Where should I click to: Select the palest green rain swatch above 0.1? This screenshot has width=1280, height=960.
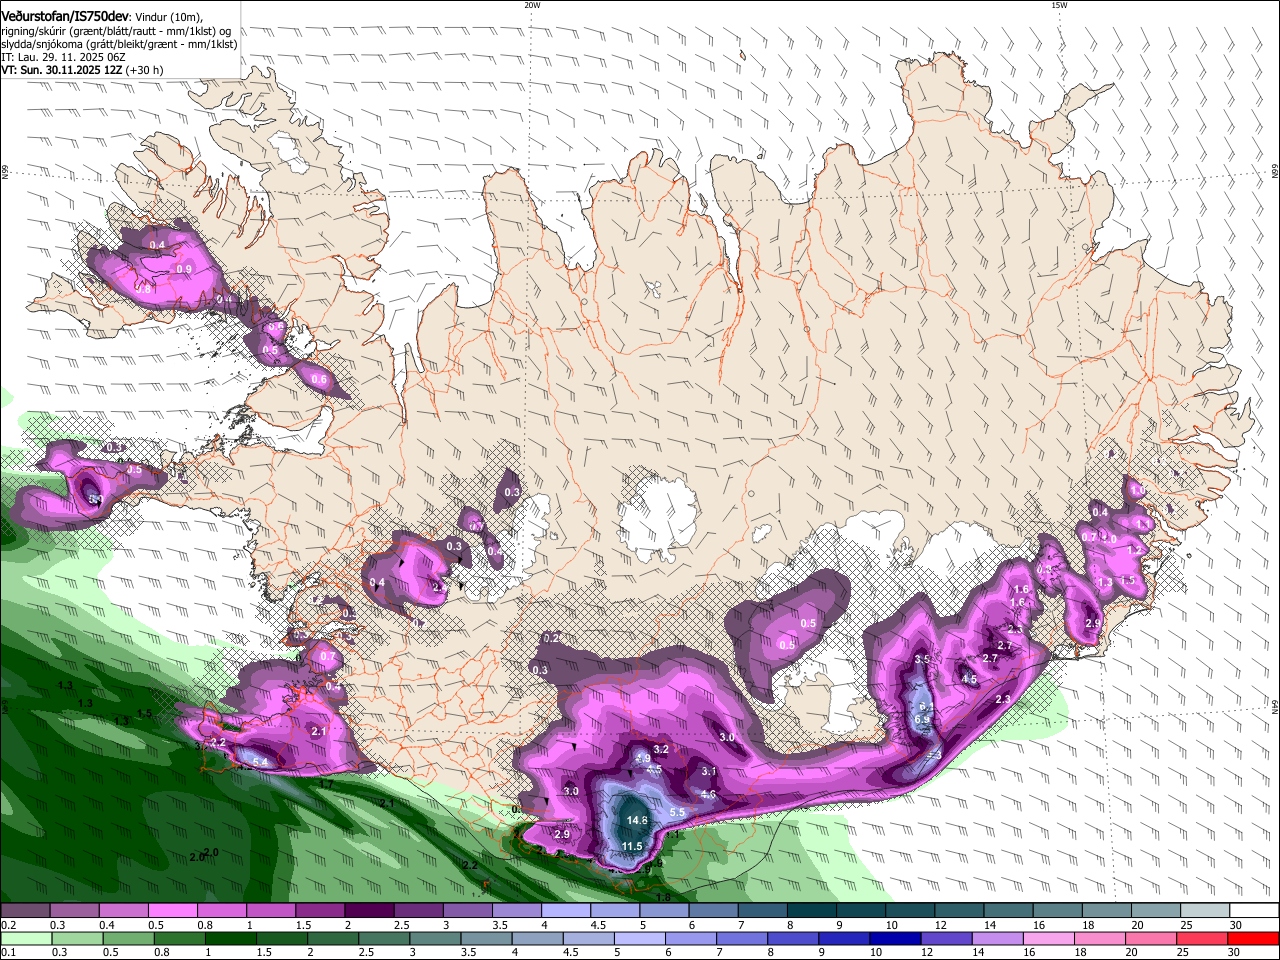tap(27, 939)
